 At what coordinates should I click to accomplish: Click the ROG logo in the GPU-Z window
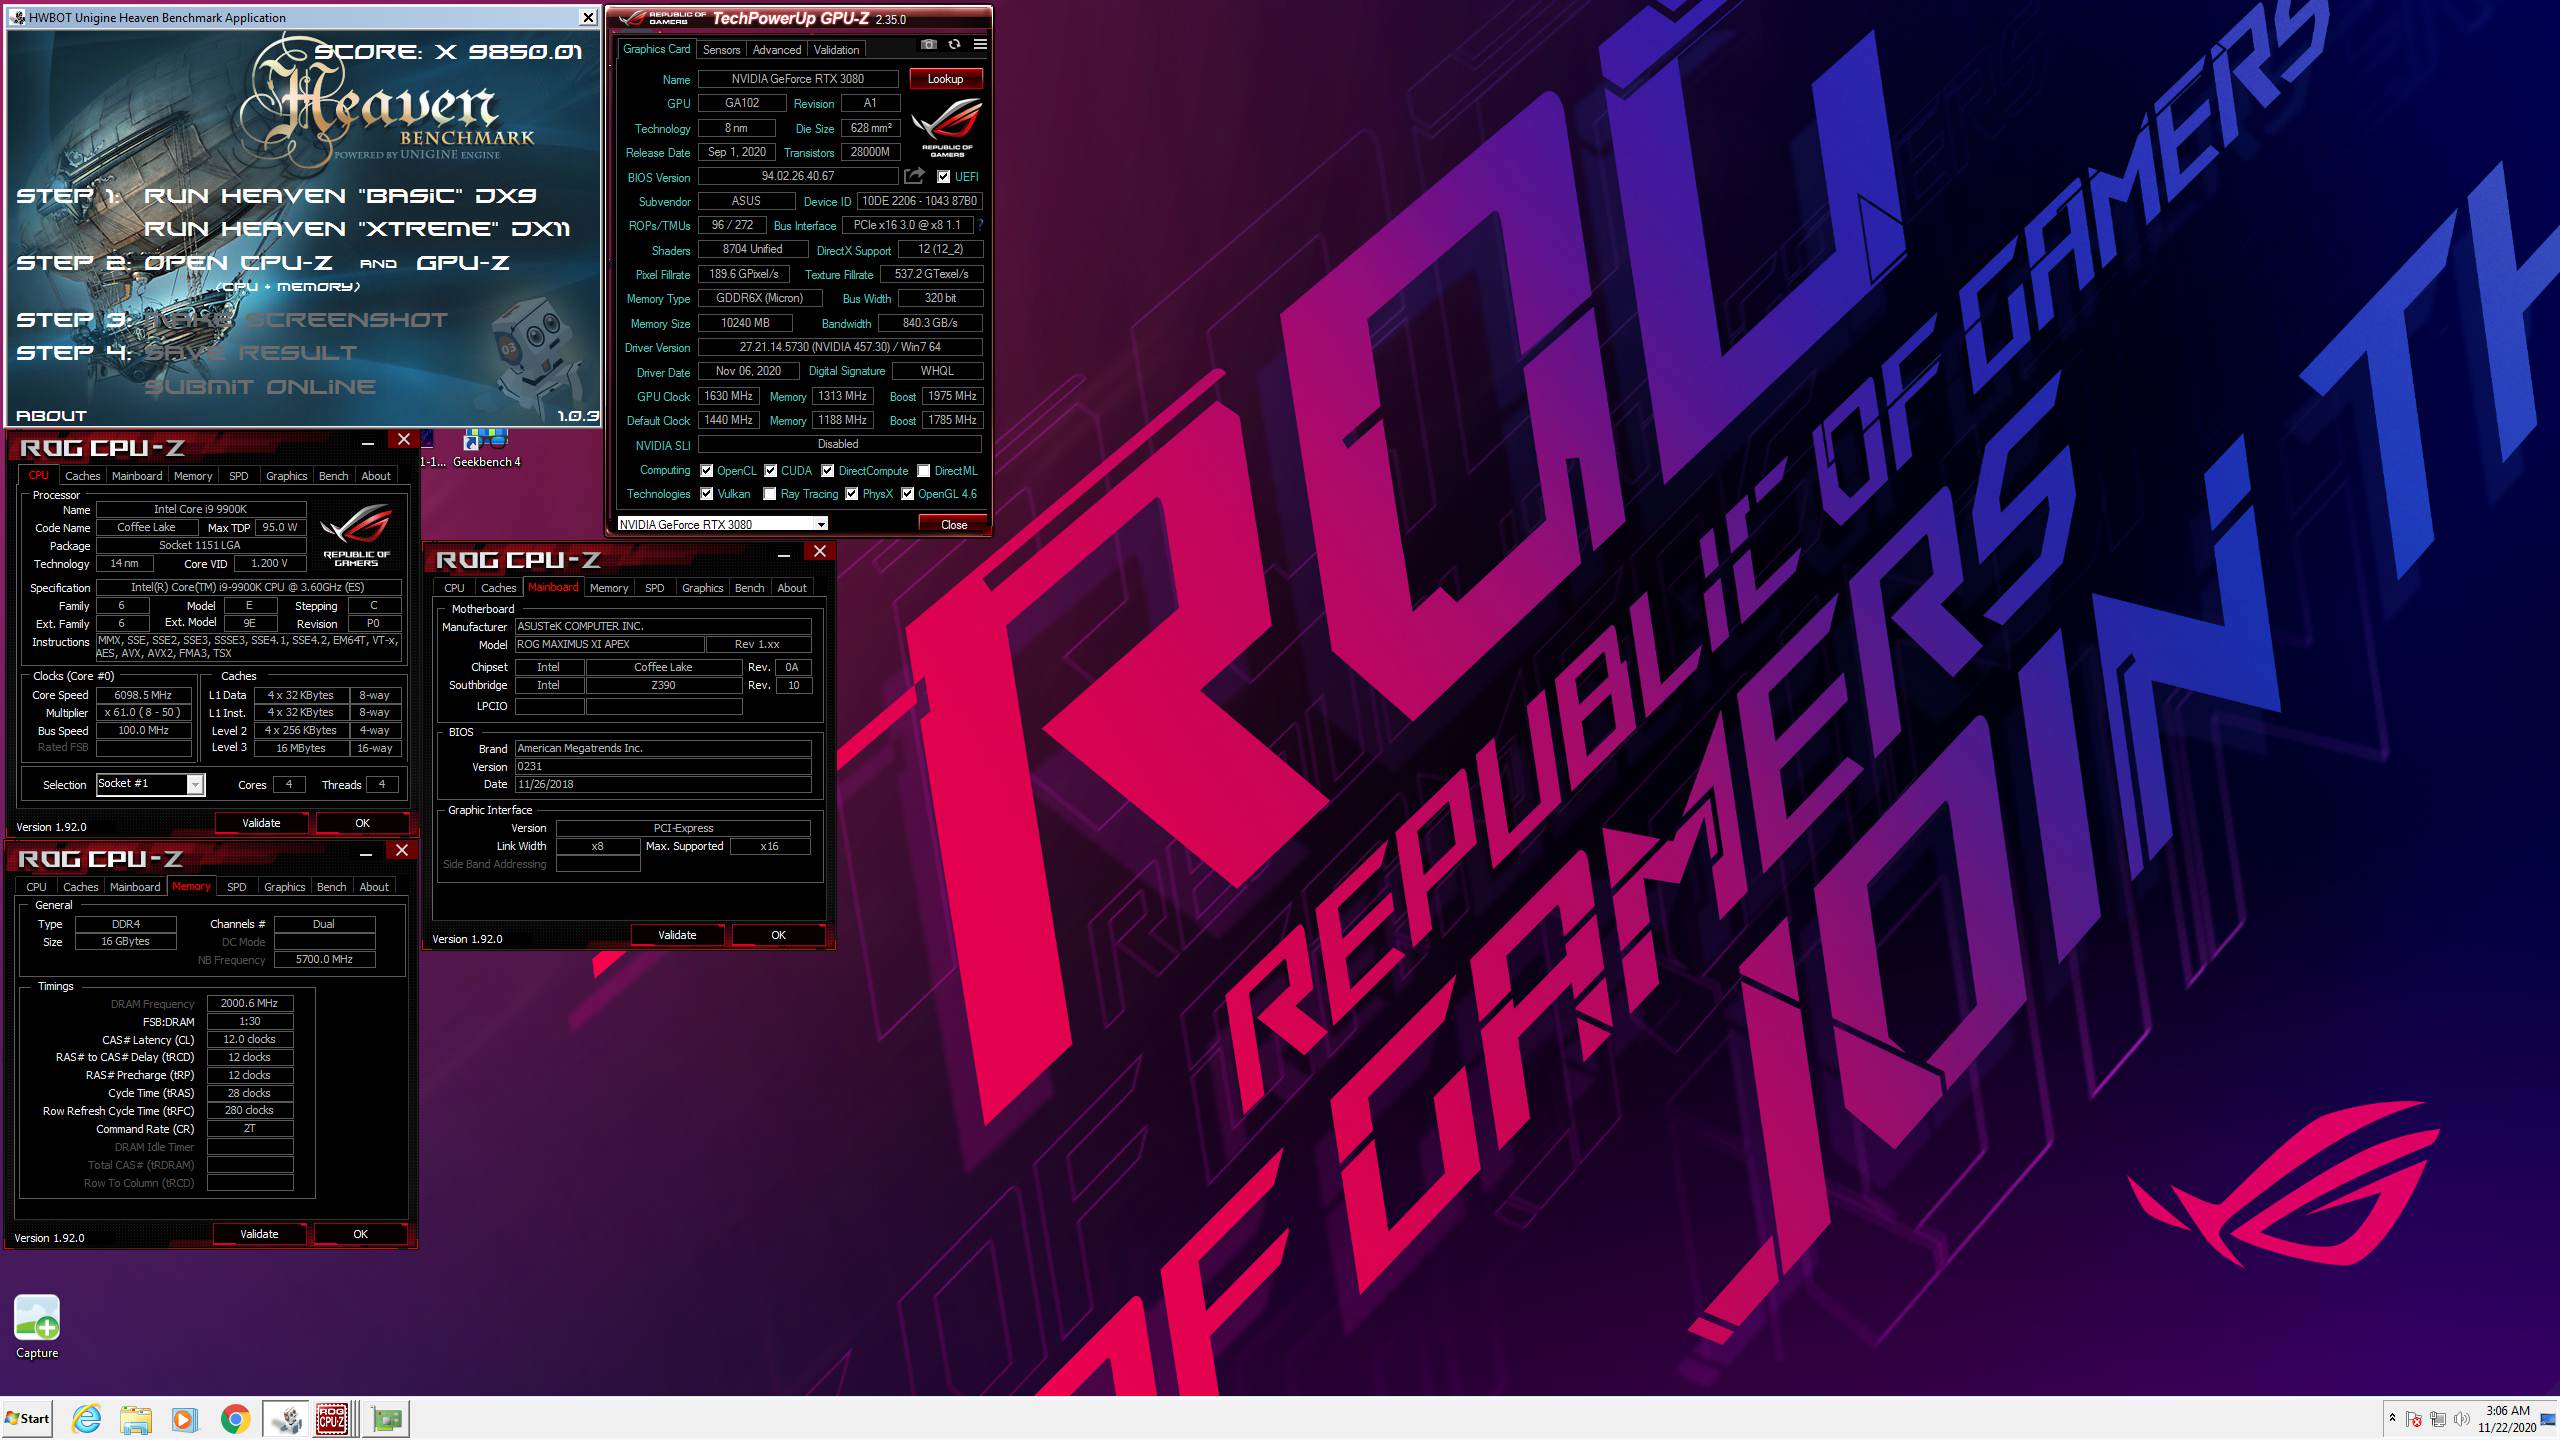(947, 129)
